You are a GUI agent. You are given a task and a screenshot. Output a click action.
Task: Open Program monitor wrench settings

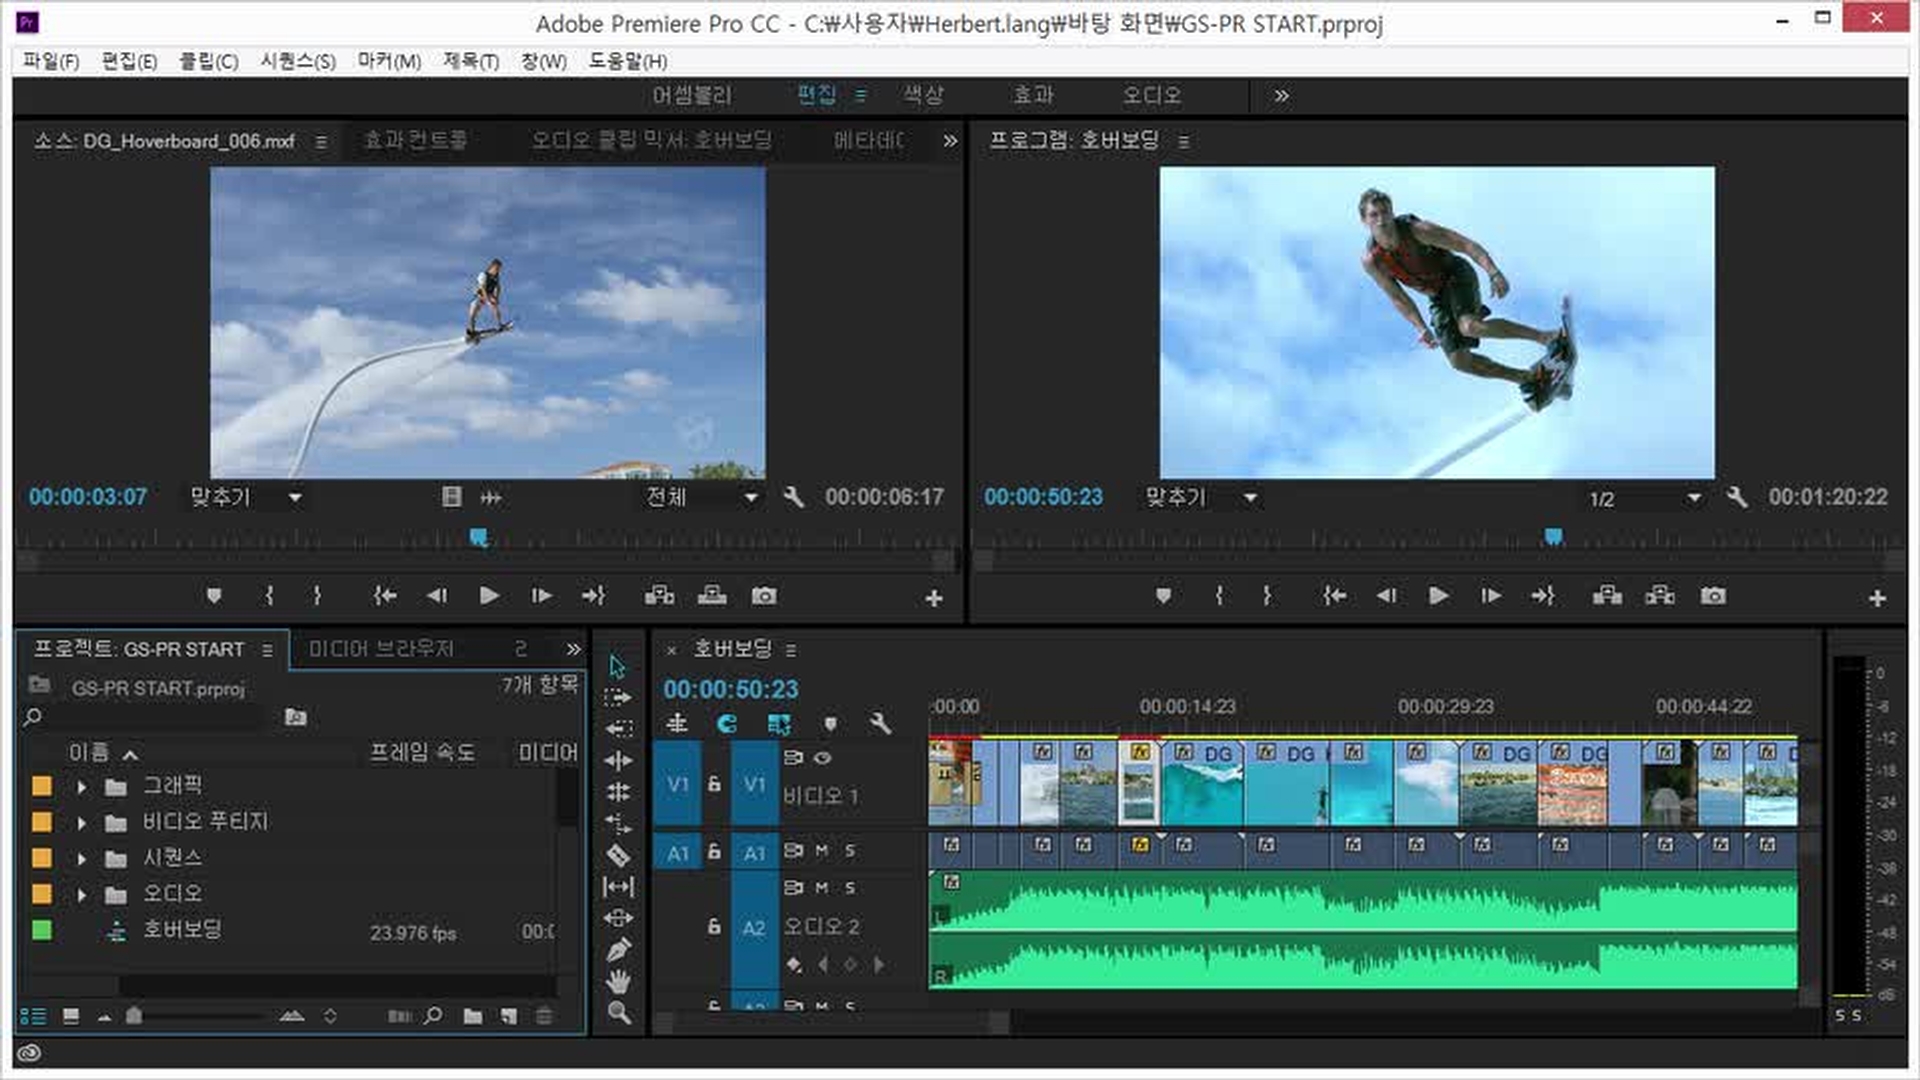(x=1736, y=497)
